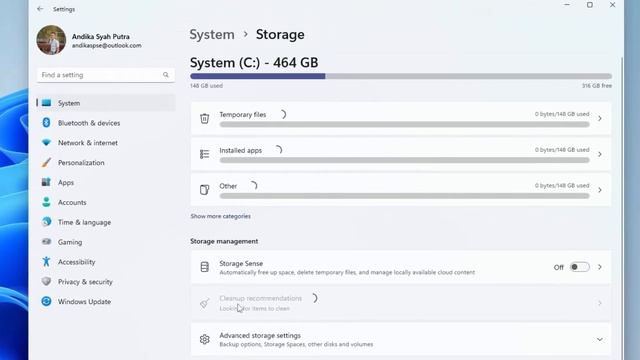The height and width of the screenshot is (360, 640).
Task: Click the System monitor icon in sidebar
Action: pyautogui.click(x=47, y=103)
